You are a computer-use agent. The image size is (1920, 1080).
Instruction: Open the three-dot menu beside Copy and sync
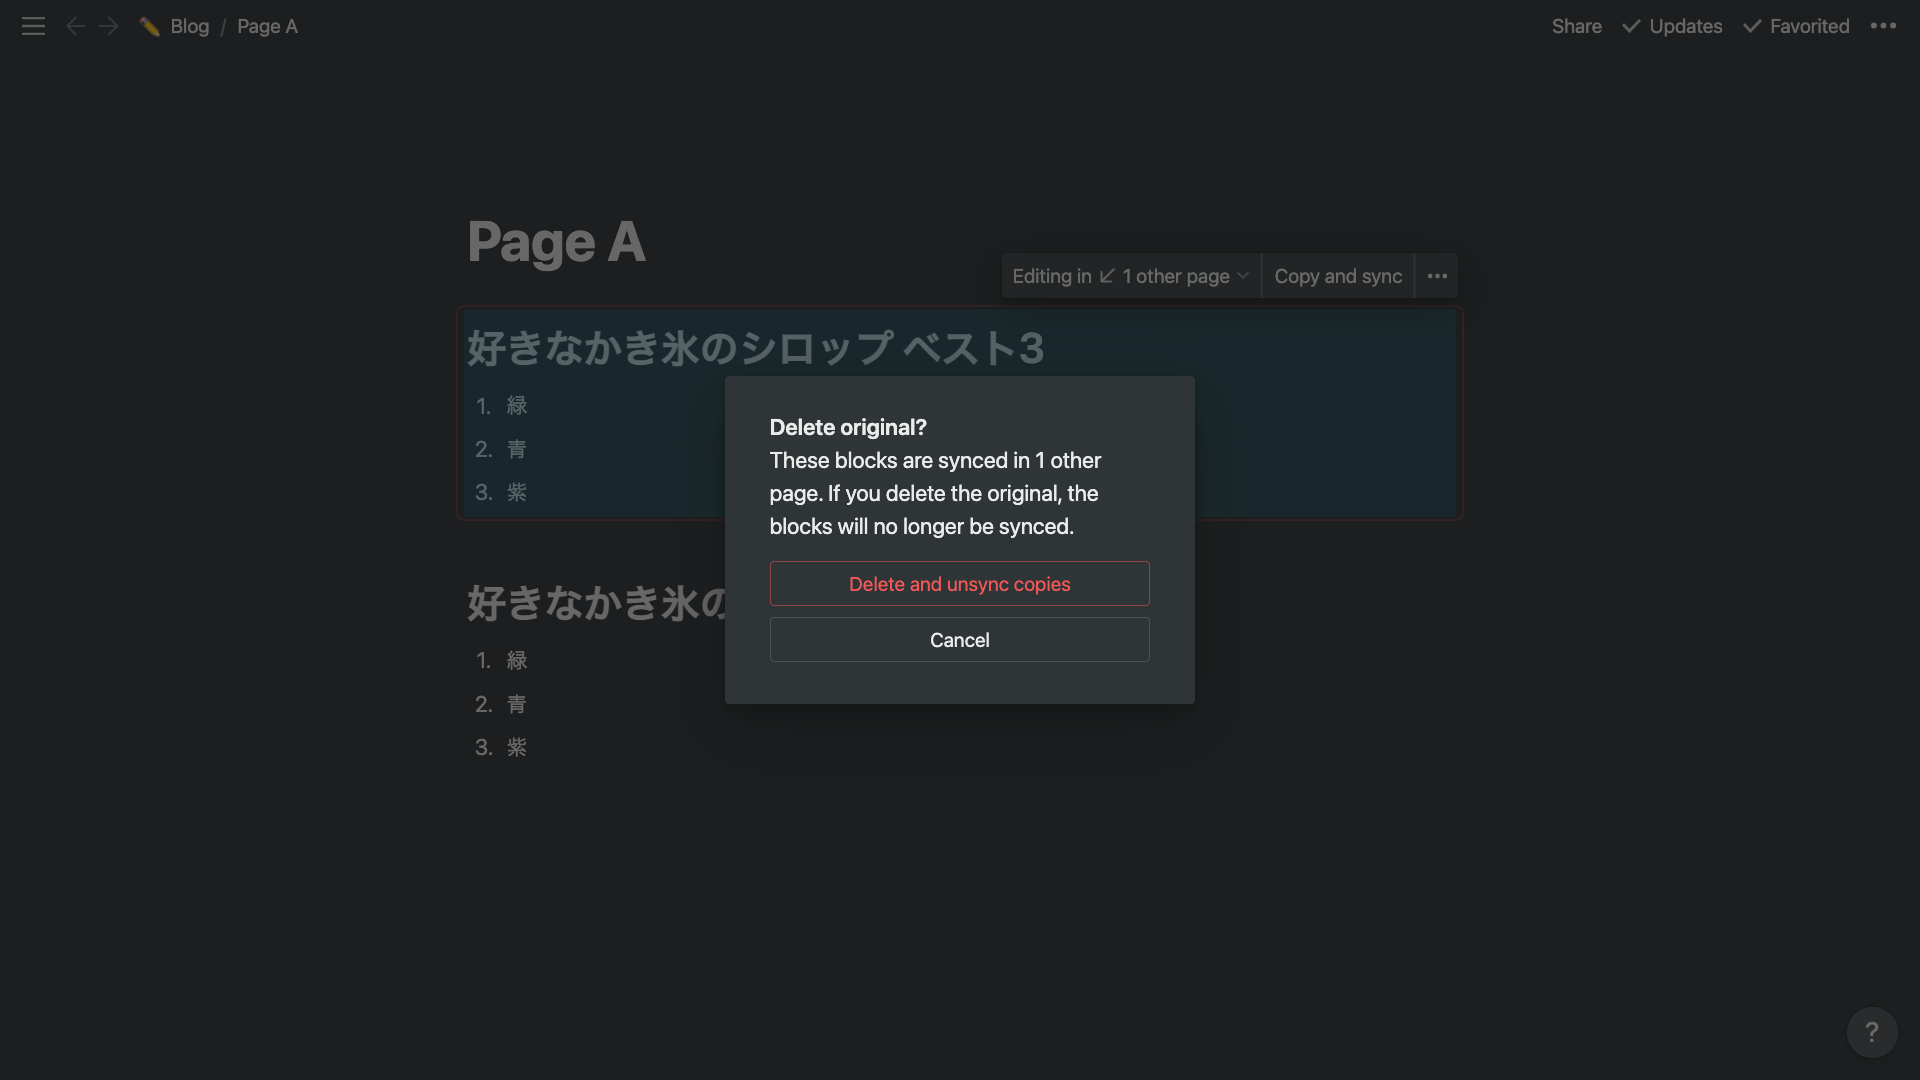[x=1437, y=276]
